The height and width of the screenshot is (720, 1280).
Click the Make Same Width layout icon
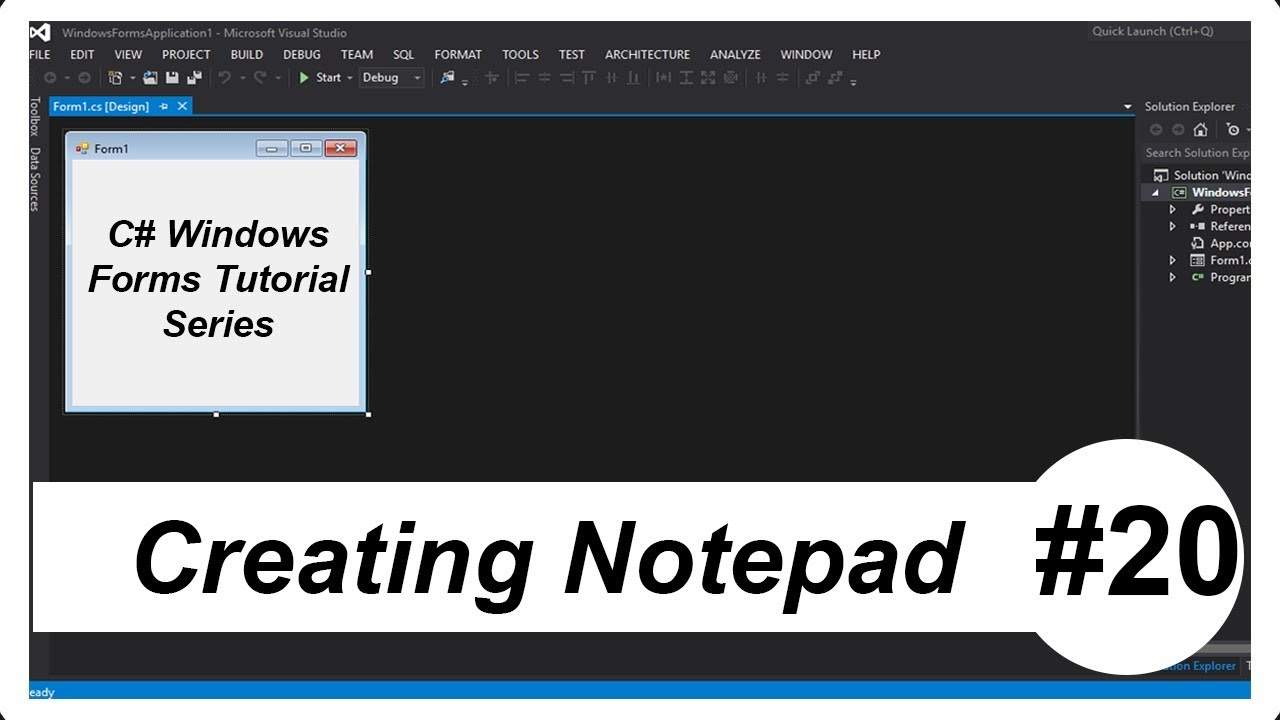(663, 77)
